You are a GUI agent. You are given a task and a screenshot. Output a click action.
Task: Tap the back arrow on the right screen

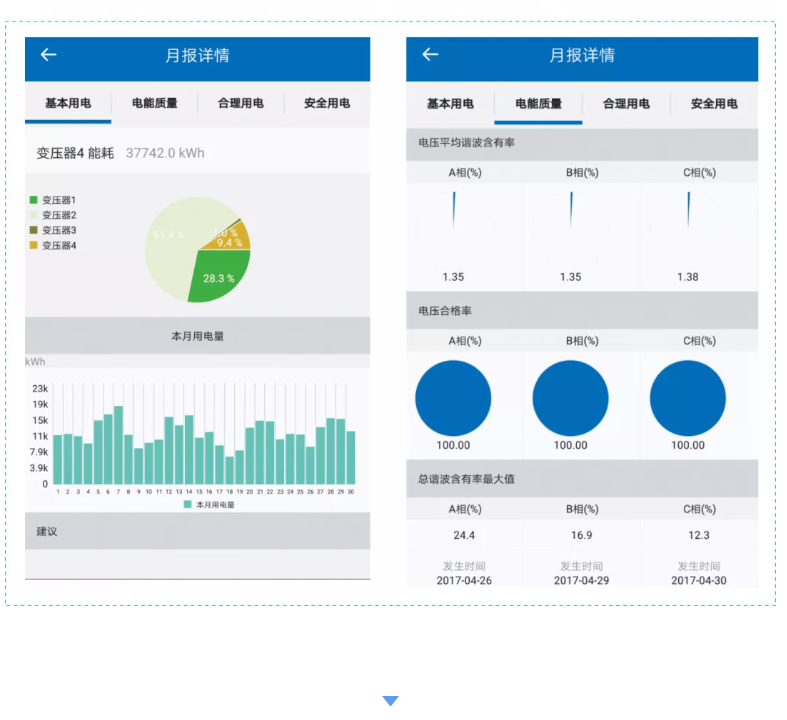pos(430,54)
